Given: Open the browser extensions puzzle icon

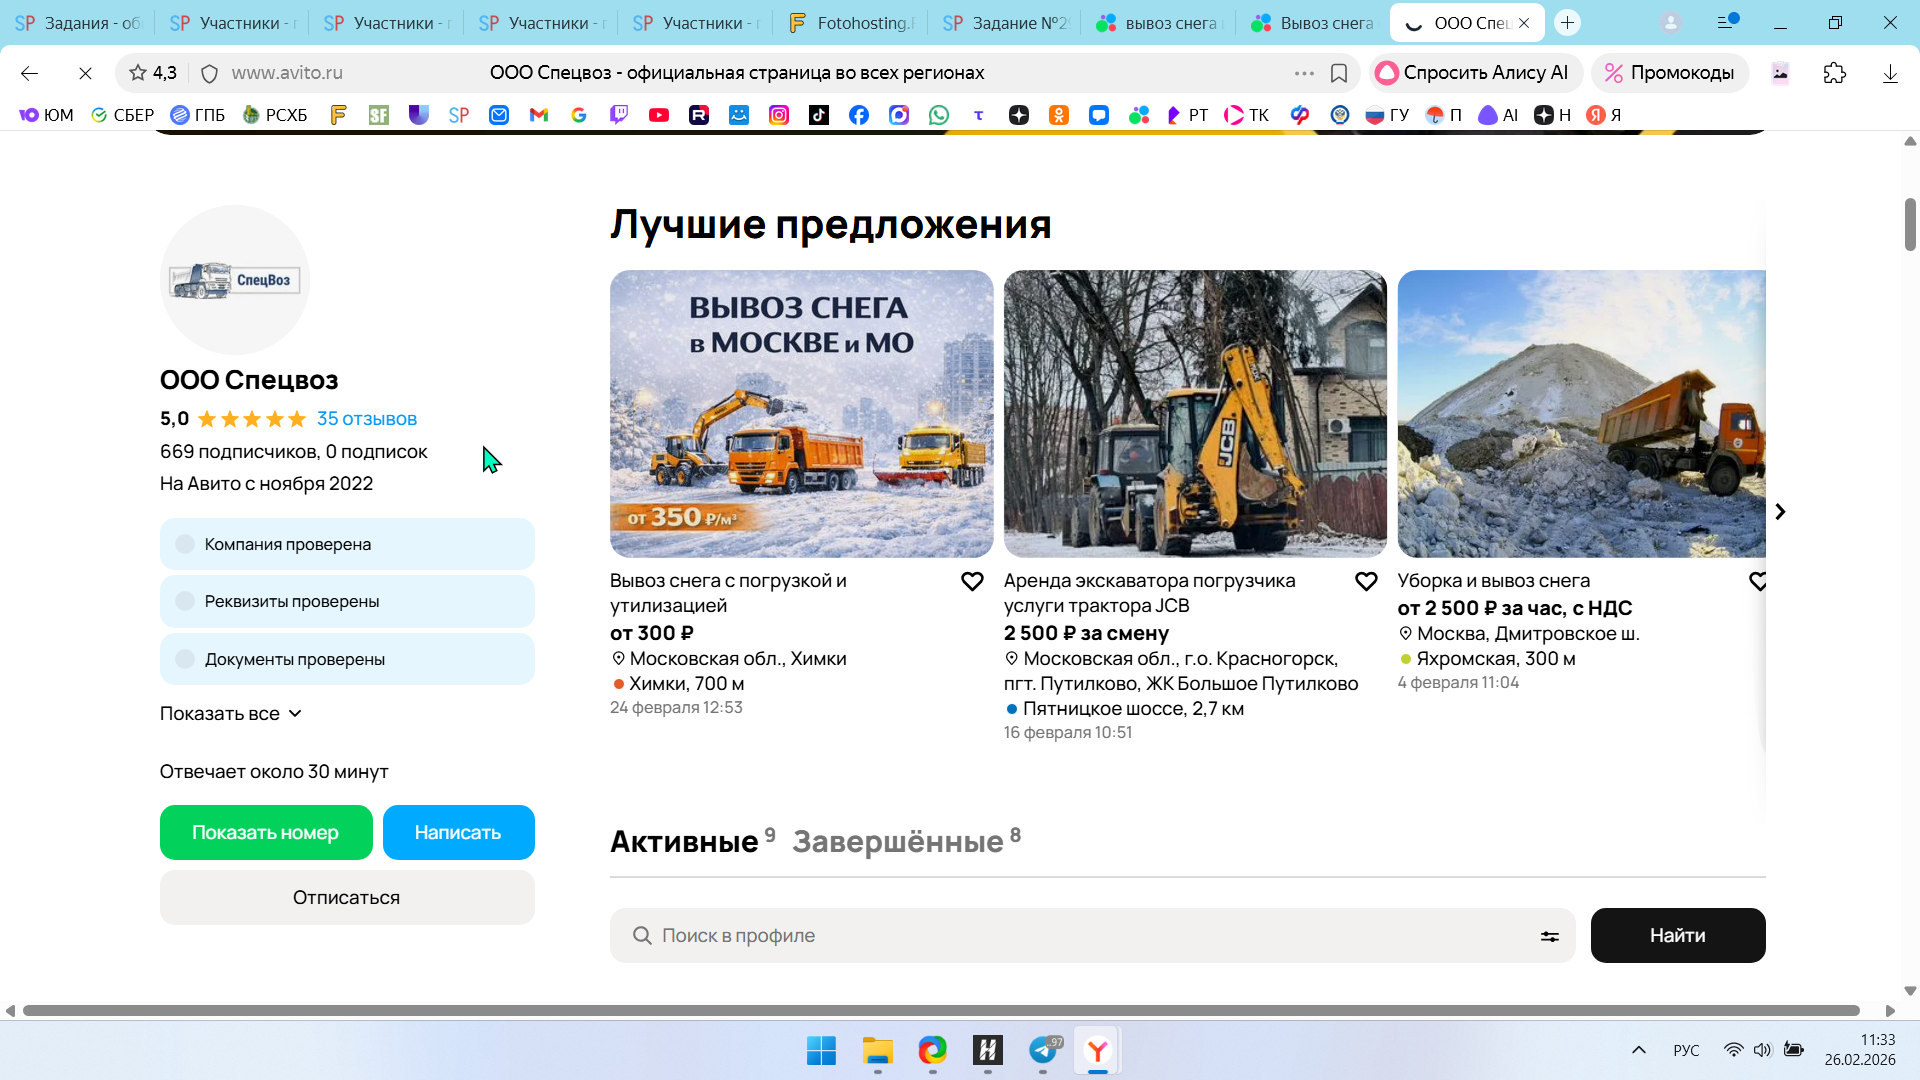Looking at the screenshot, I should tap(1834, 73).
